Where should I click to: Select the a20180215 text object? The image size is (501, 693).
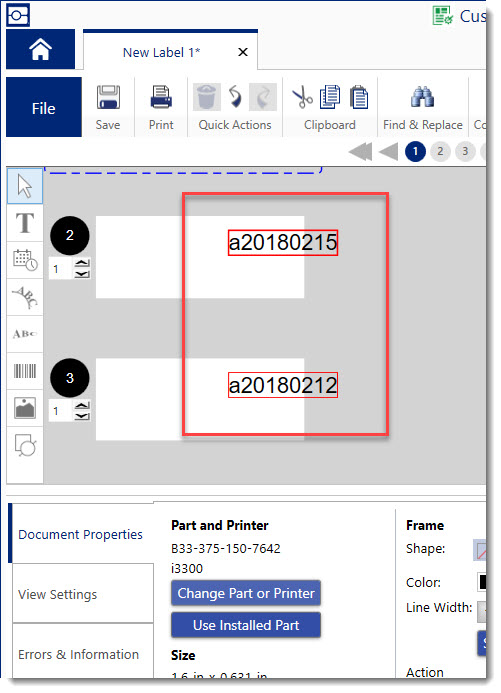(283, 243)
